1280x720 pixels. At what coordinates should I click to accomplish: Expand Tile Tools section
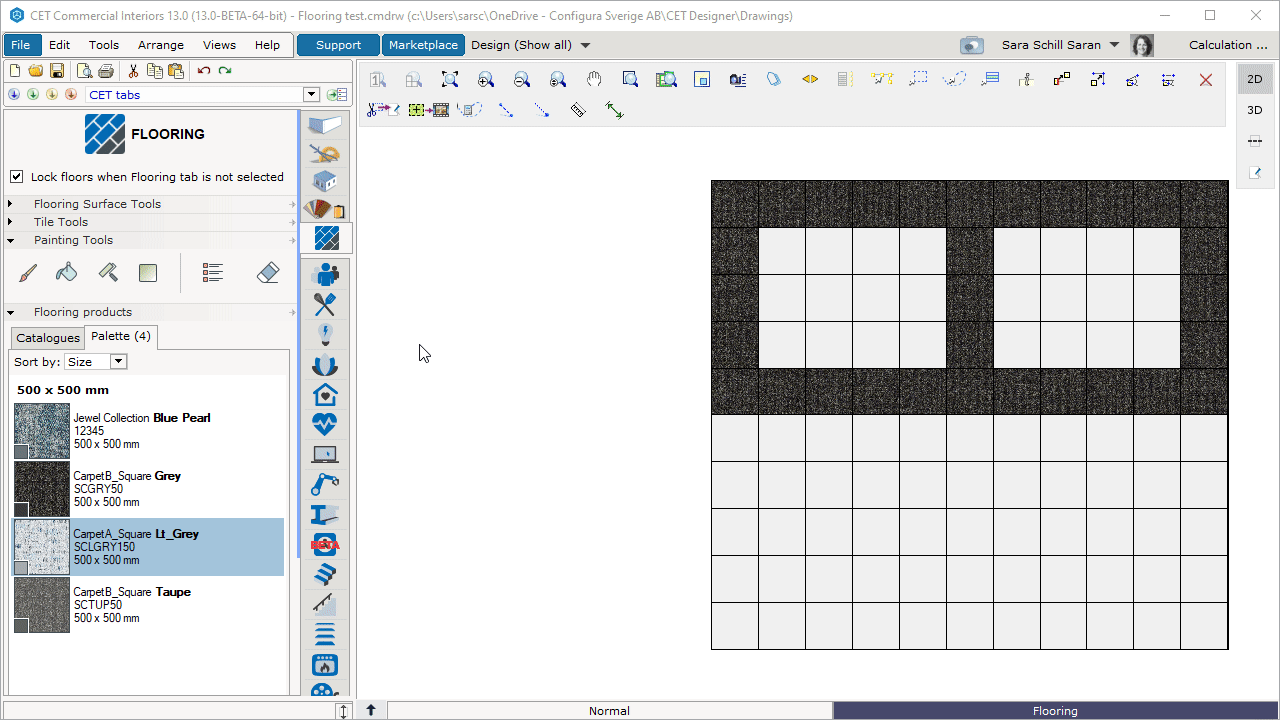tap(10, 222)
